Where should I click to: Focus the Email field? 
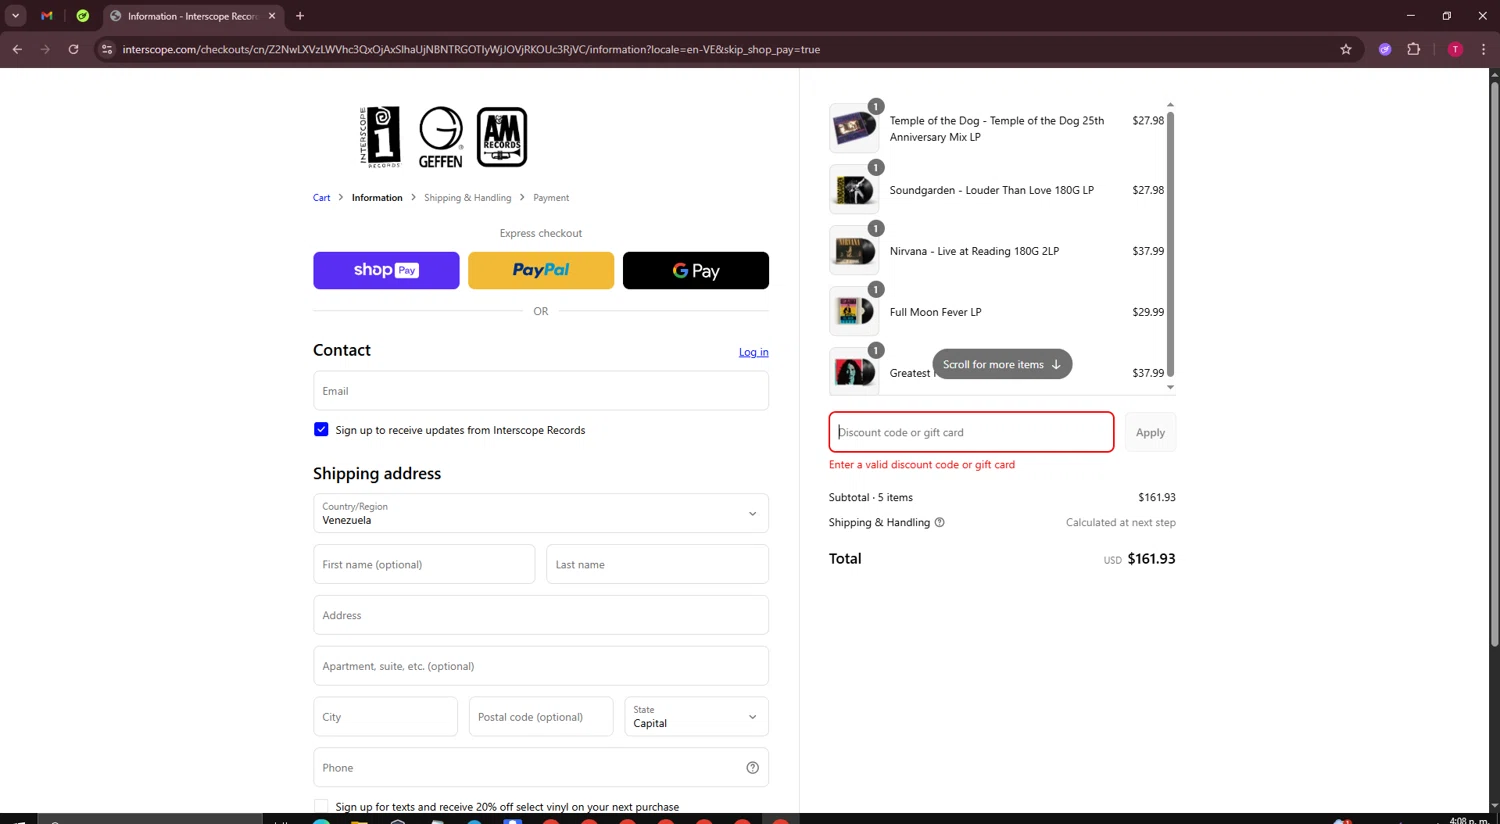[541, 391]
